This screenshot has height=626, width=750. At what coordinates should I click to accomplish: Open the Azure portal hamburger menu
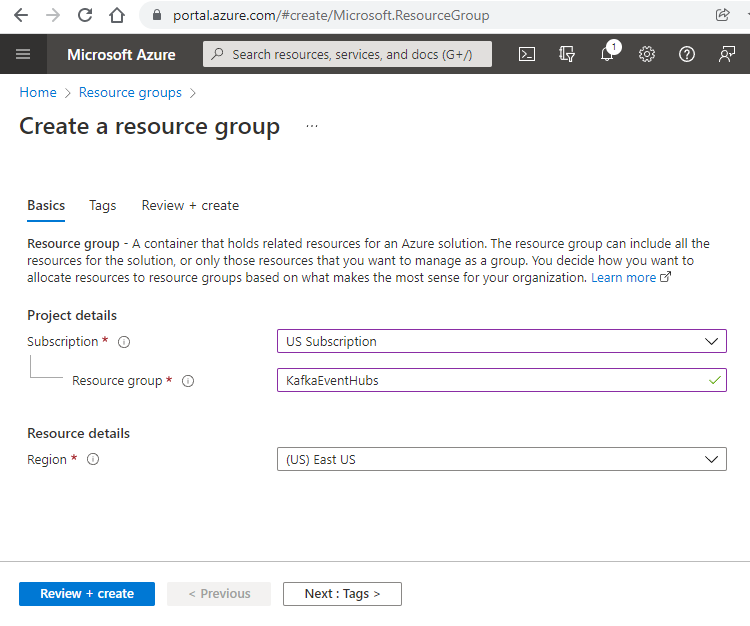tap(23, 54)
